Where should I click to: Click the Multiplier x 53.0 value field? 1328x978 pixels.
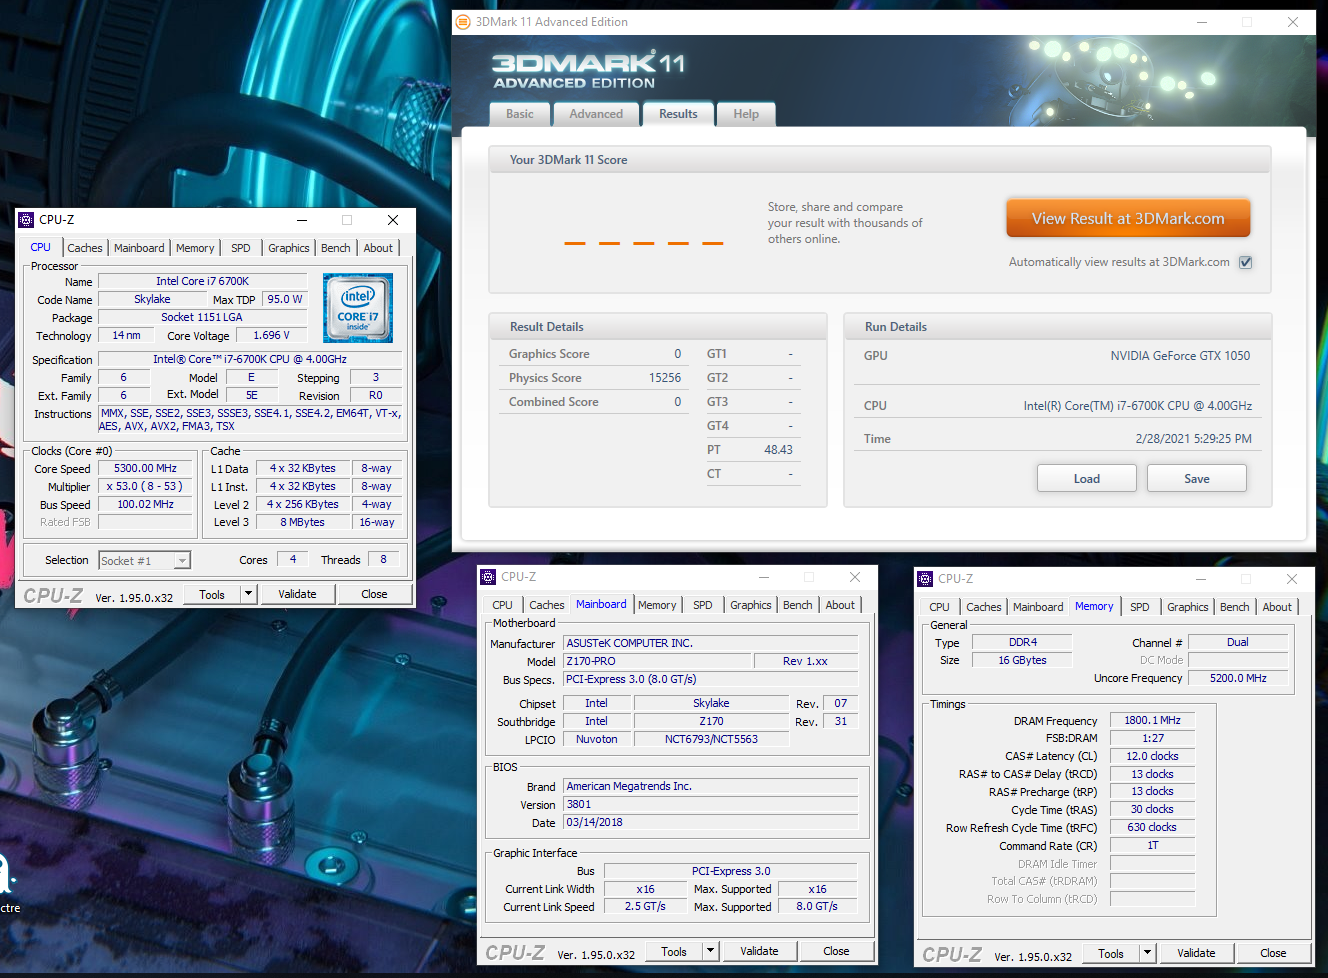click(x=145, y=486)
